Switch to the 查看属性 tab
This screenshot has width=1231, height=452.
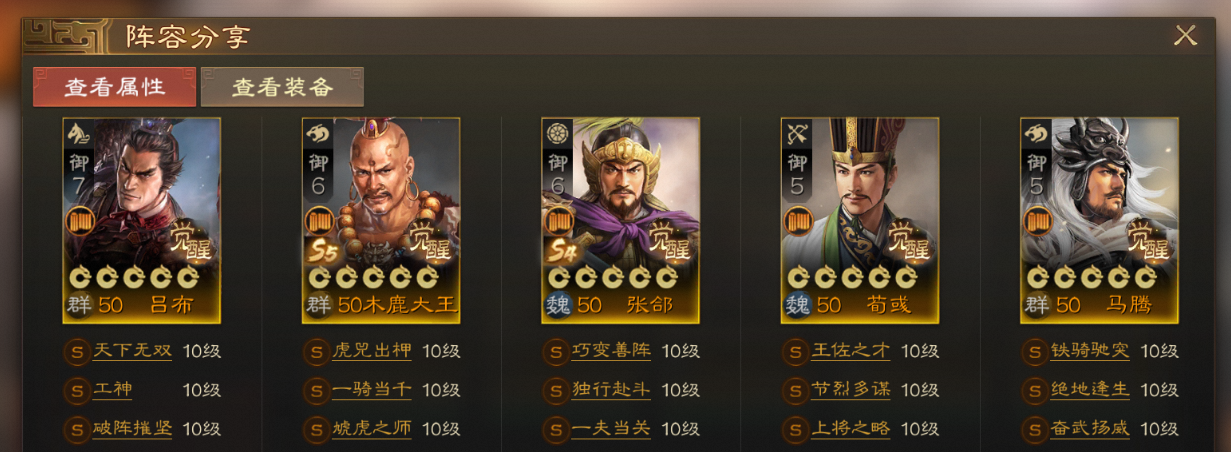114,87
